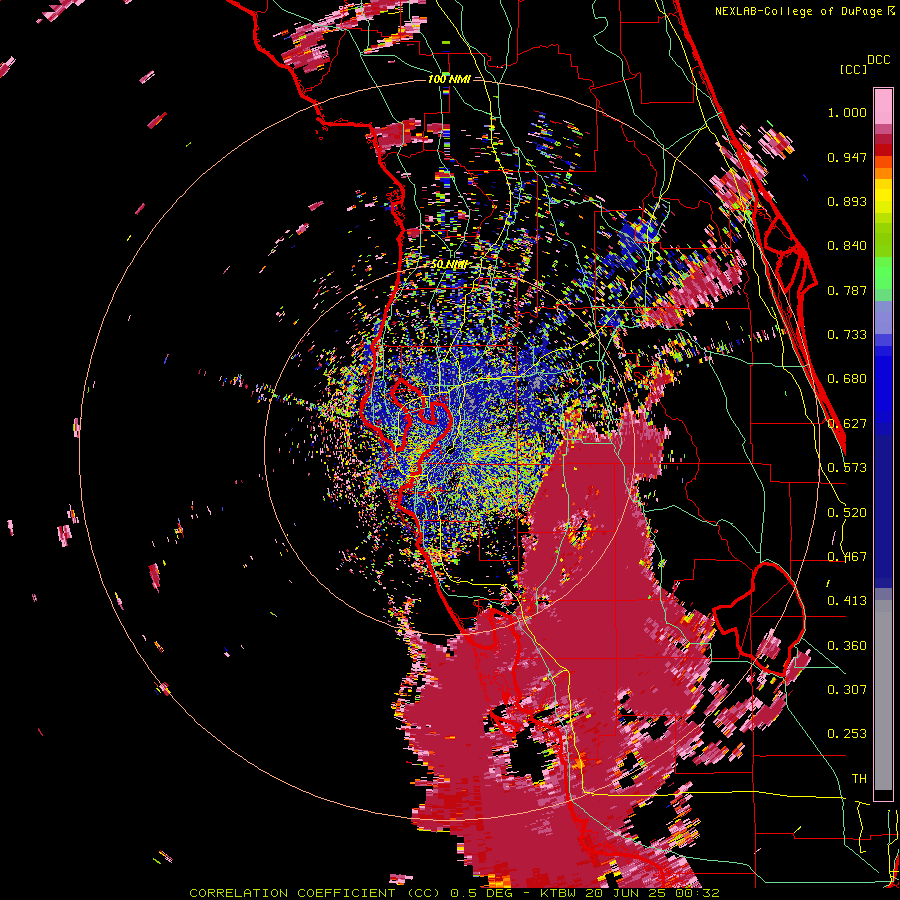This screenshot has height=900, width=900.
Task: Select the 0.840 scale value
Action: tap(847, 246)
